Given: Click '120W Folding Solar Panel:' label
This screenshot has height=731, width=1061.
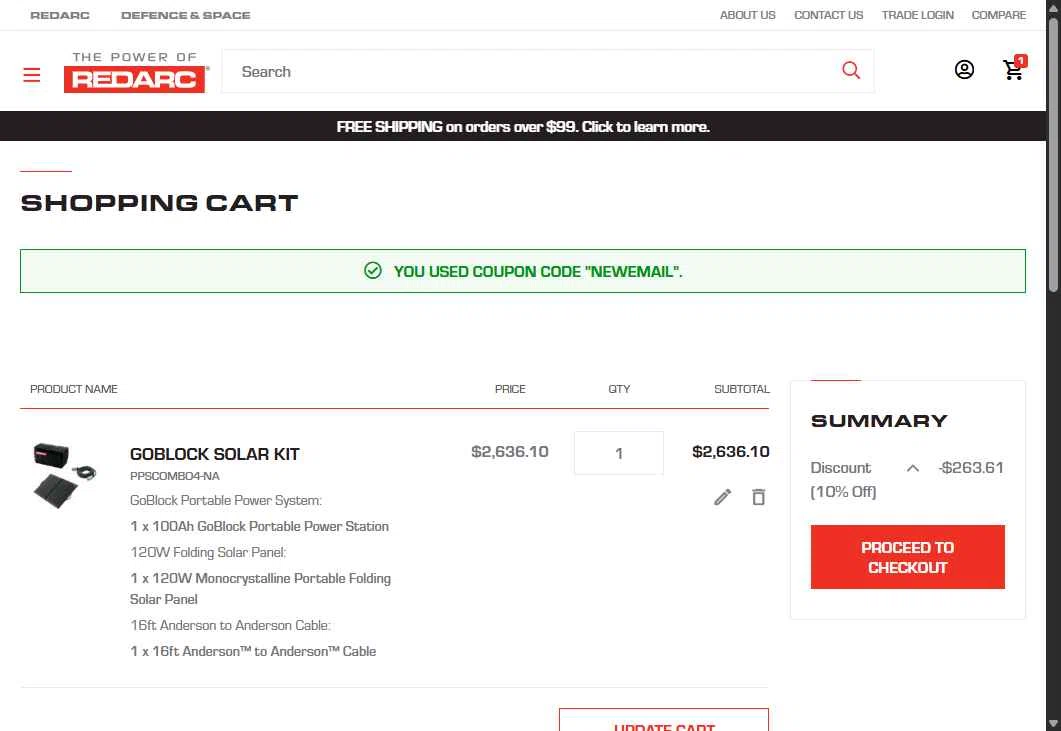Looking at the screenshot, I should 208,552.
